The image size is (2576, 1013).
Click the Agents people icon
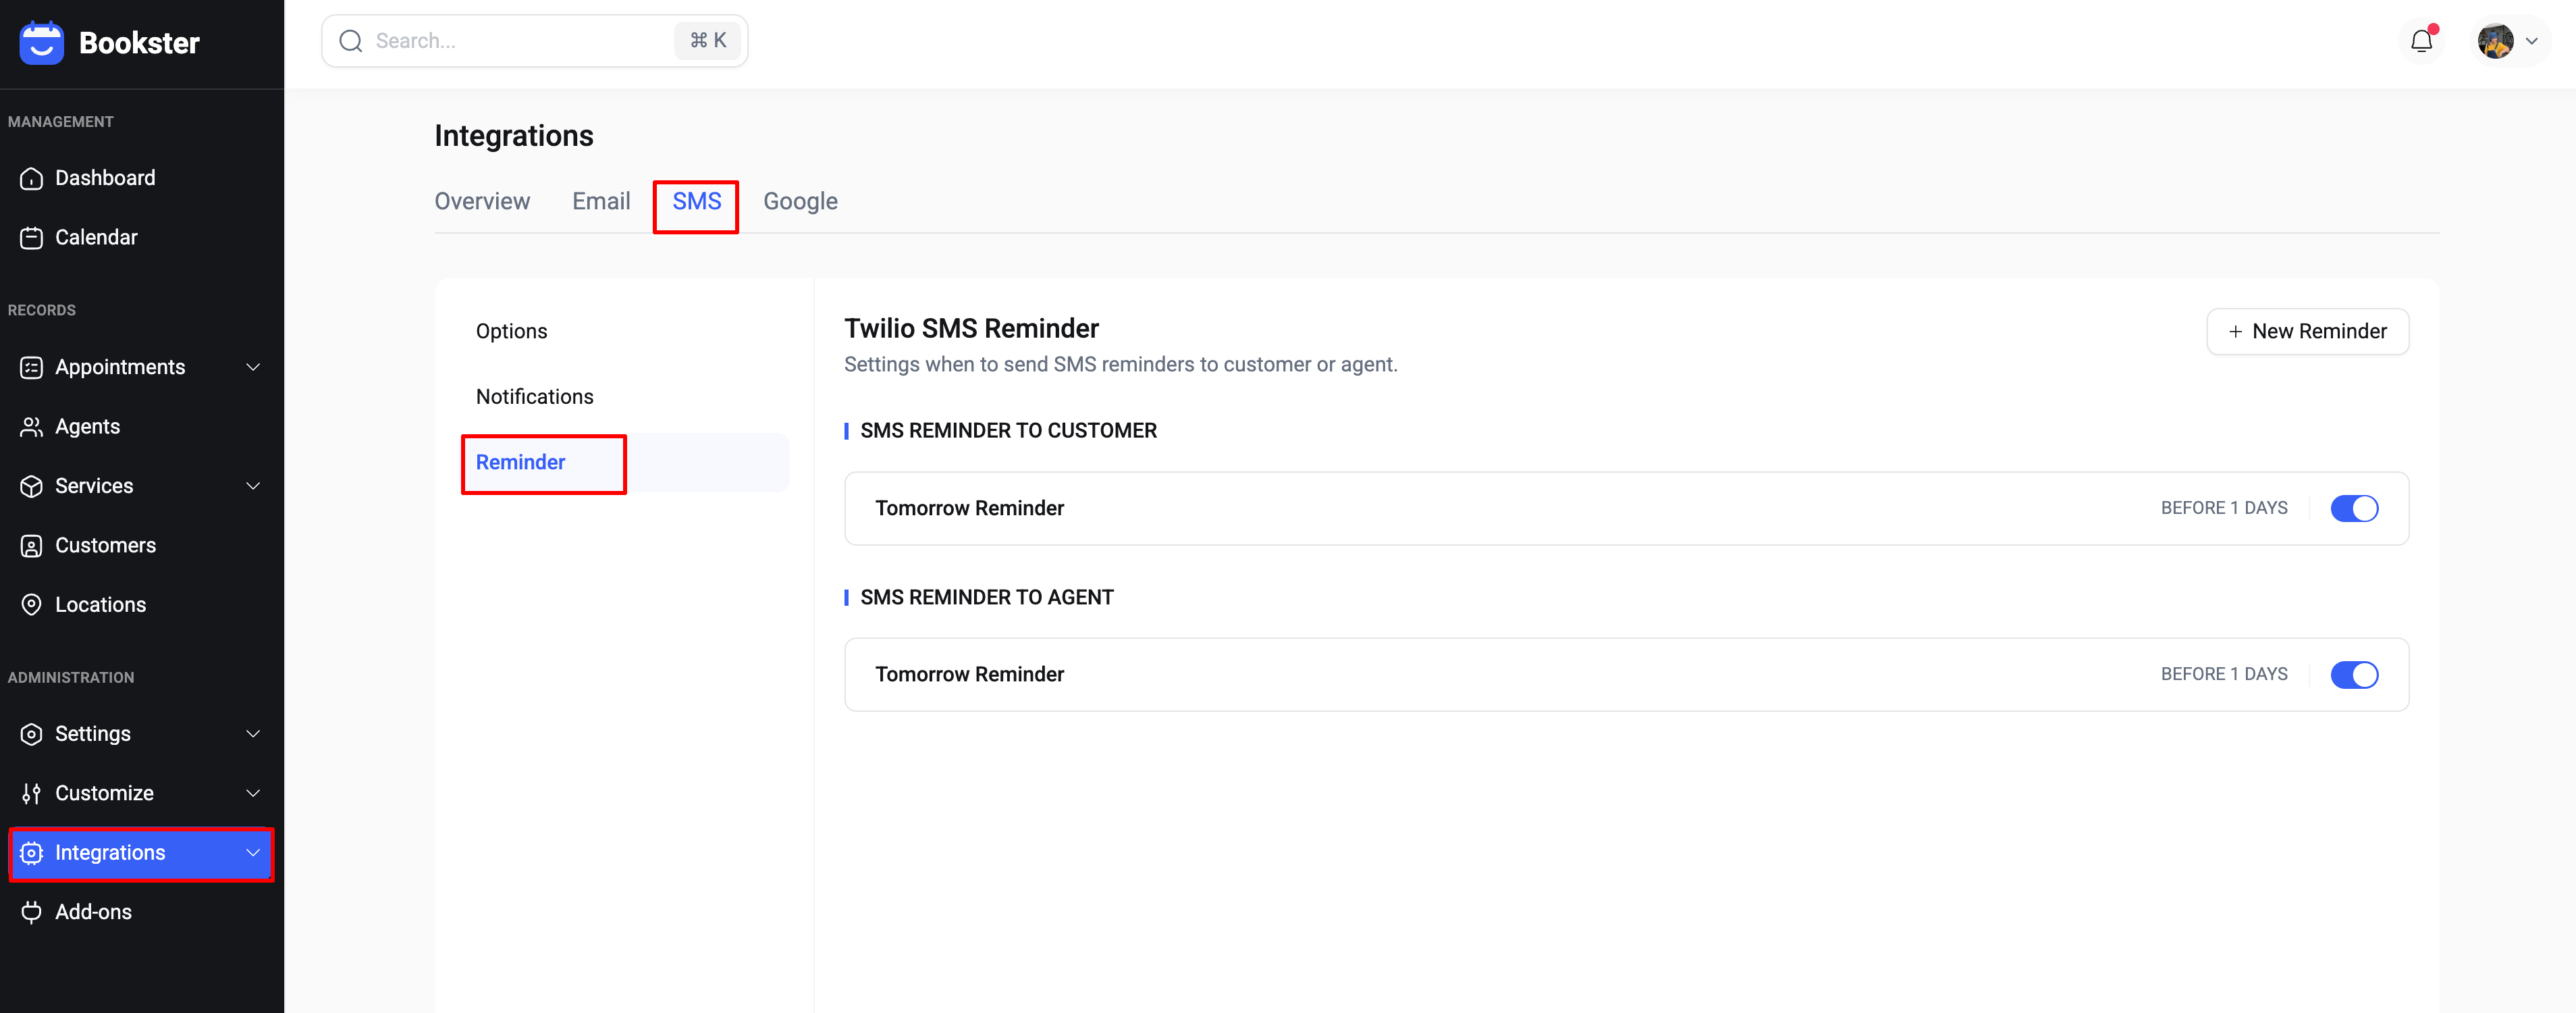[x=32, y=427]
